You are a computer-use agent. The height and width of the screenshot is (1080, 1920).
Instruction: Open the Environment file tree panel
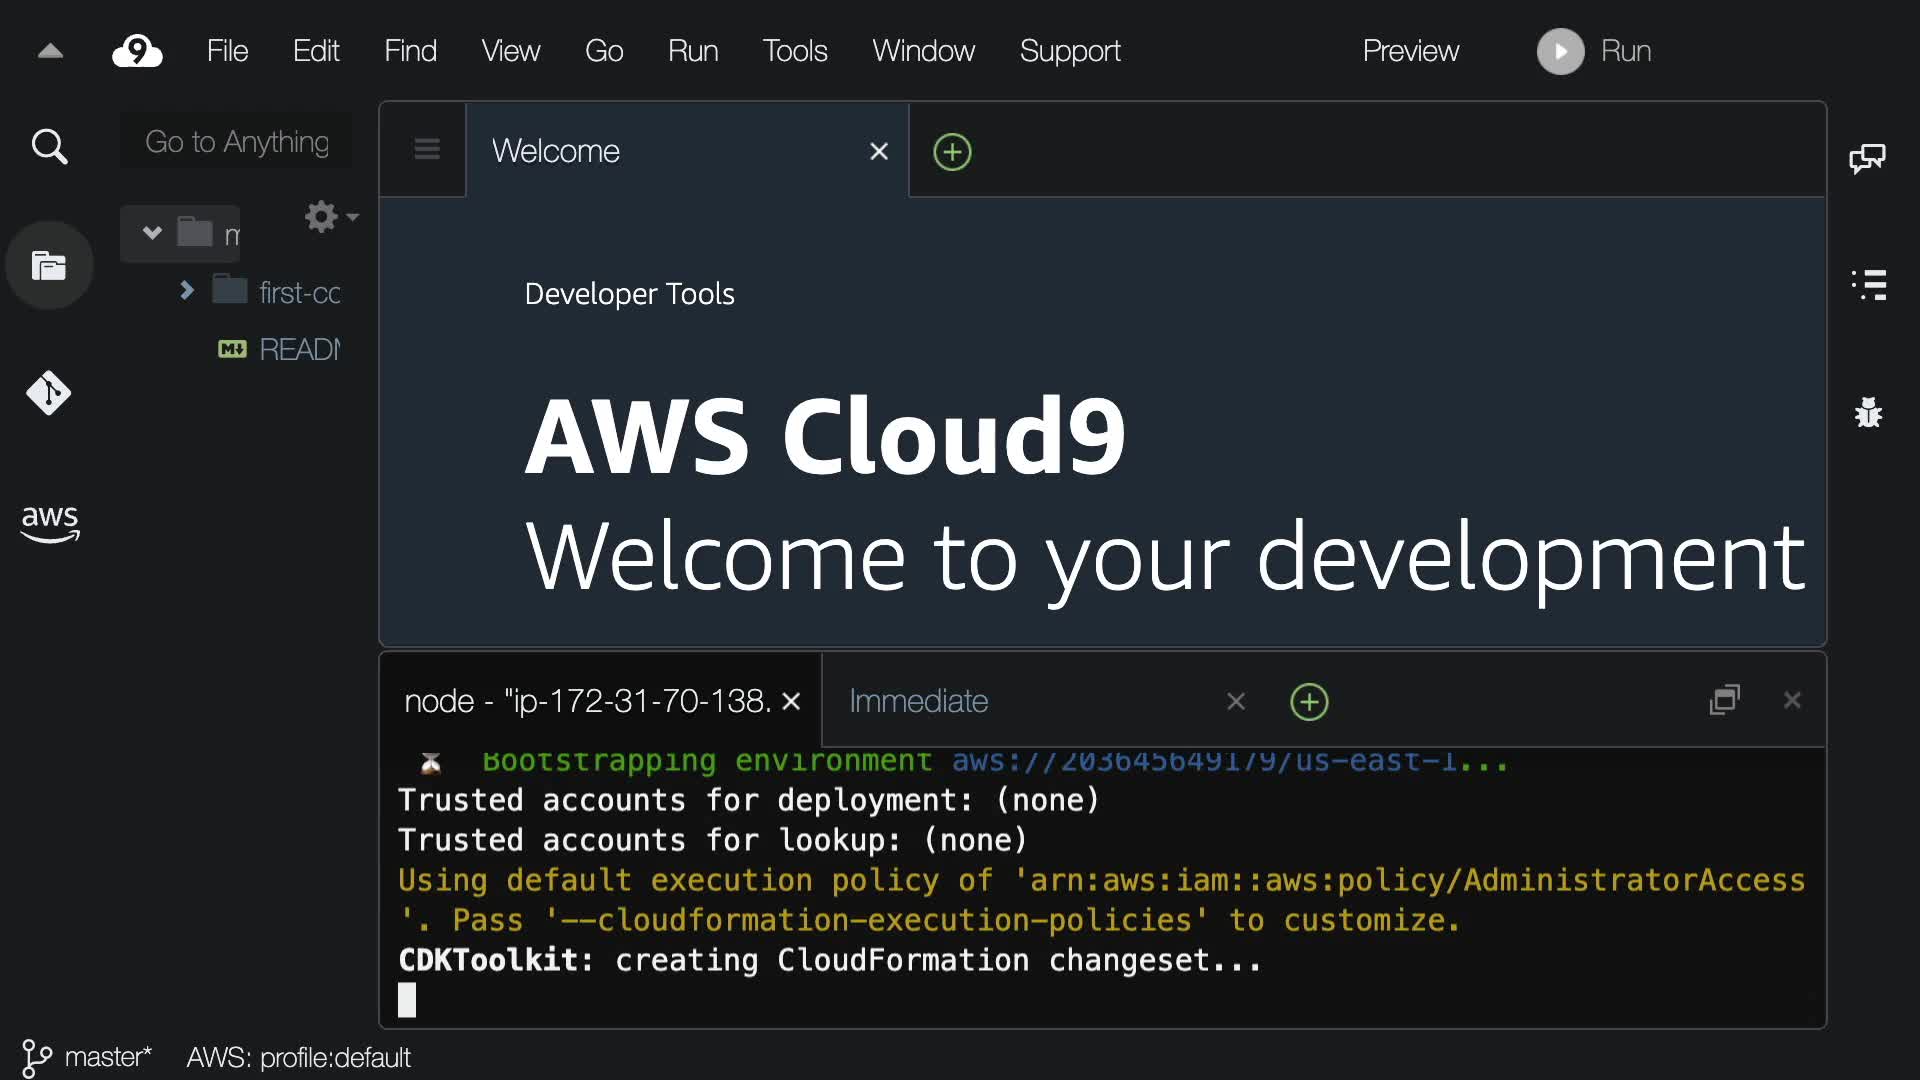49,266
